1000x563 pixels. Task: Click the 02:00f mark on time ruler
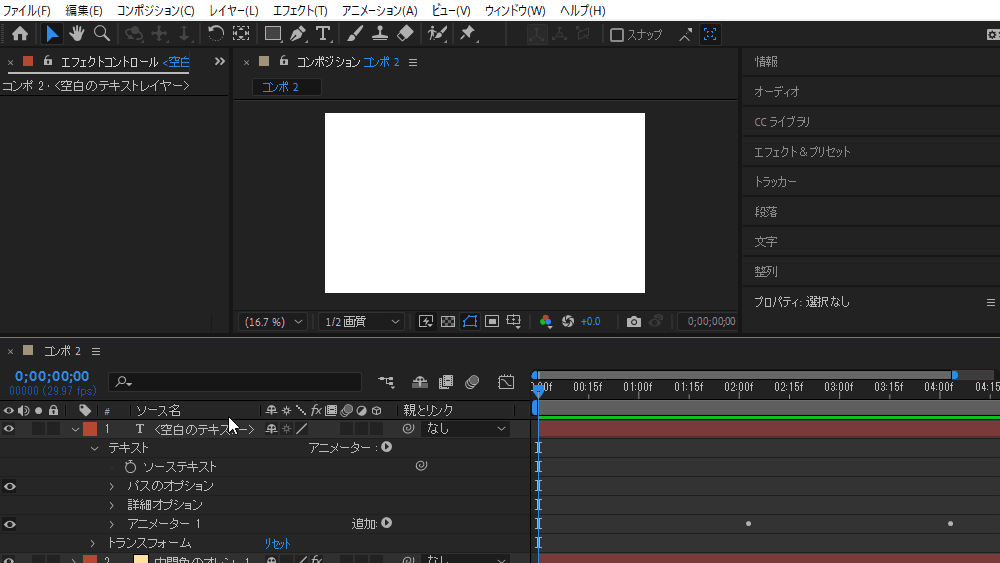coord(739,386)
